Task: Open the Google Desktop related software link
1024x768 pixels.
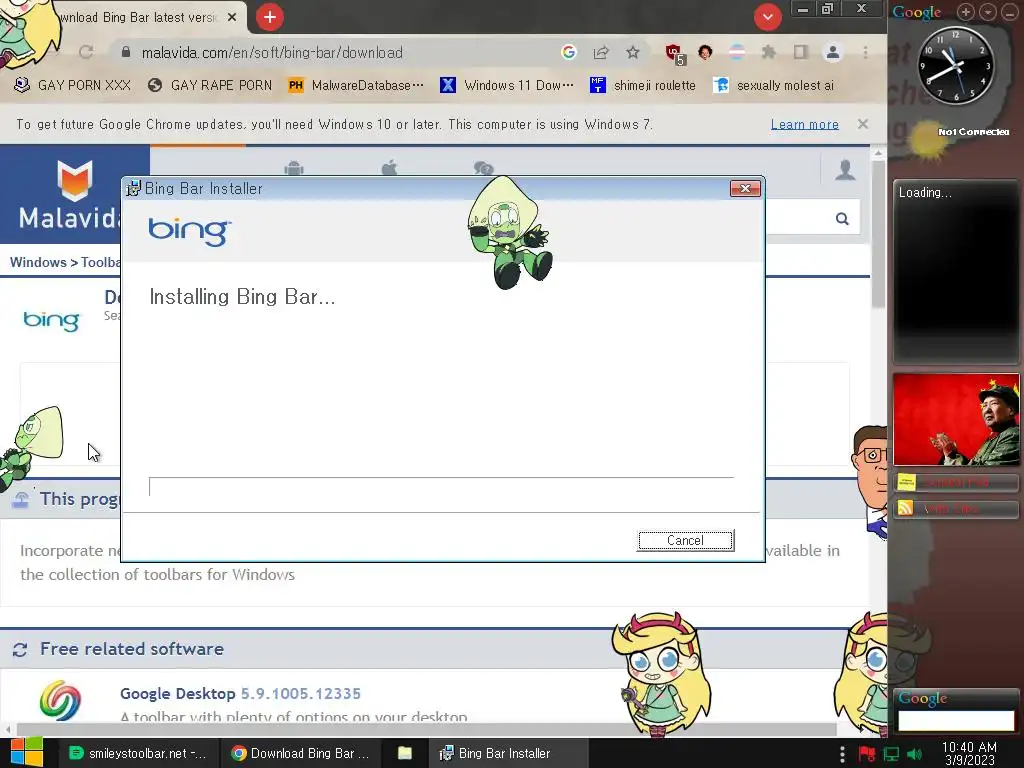Action: pos(240,694)
